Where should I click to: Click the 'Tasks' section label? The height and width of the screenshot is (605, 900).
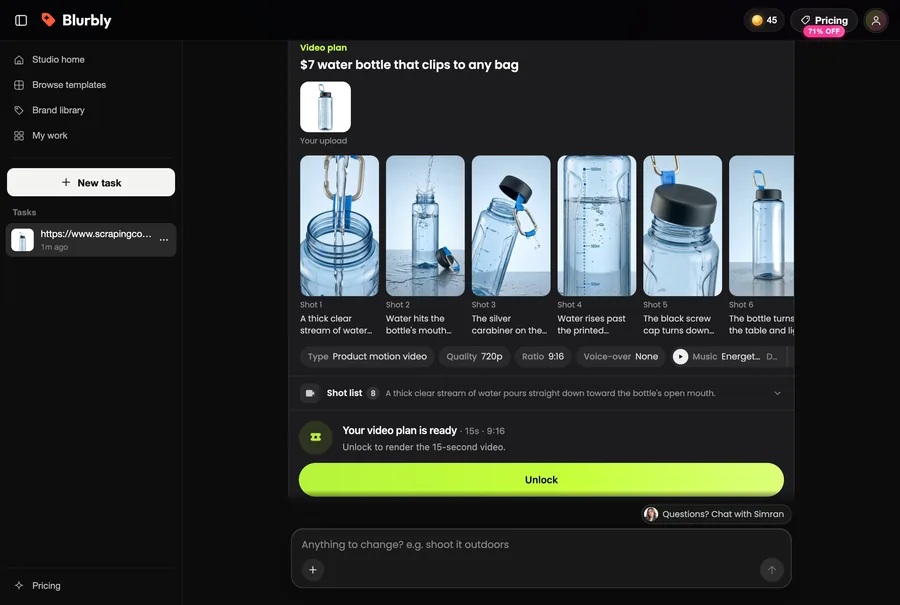(24, 212)
